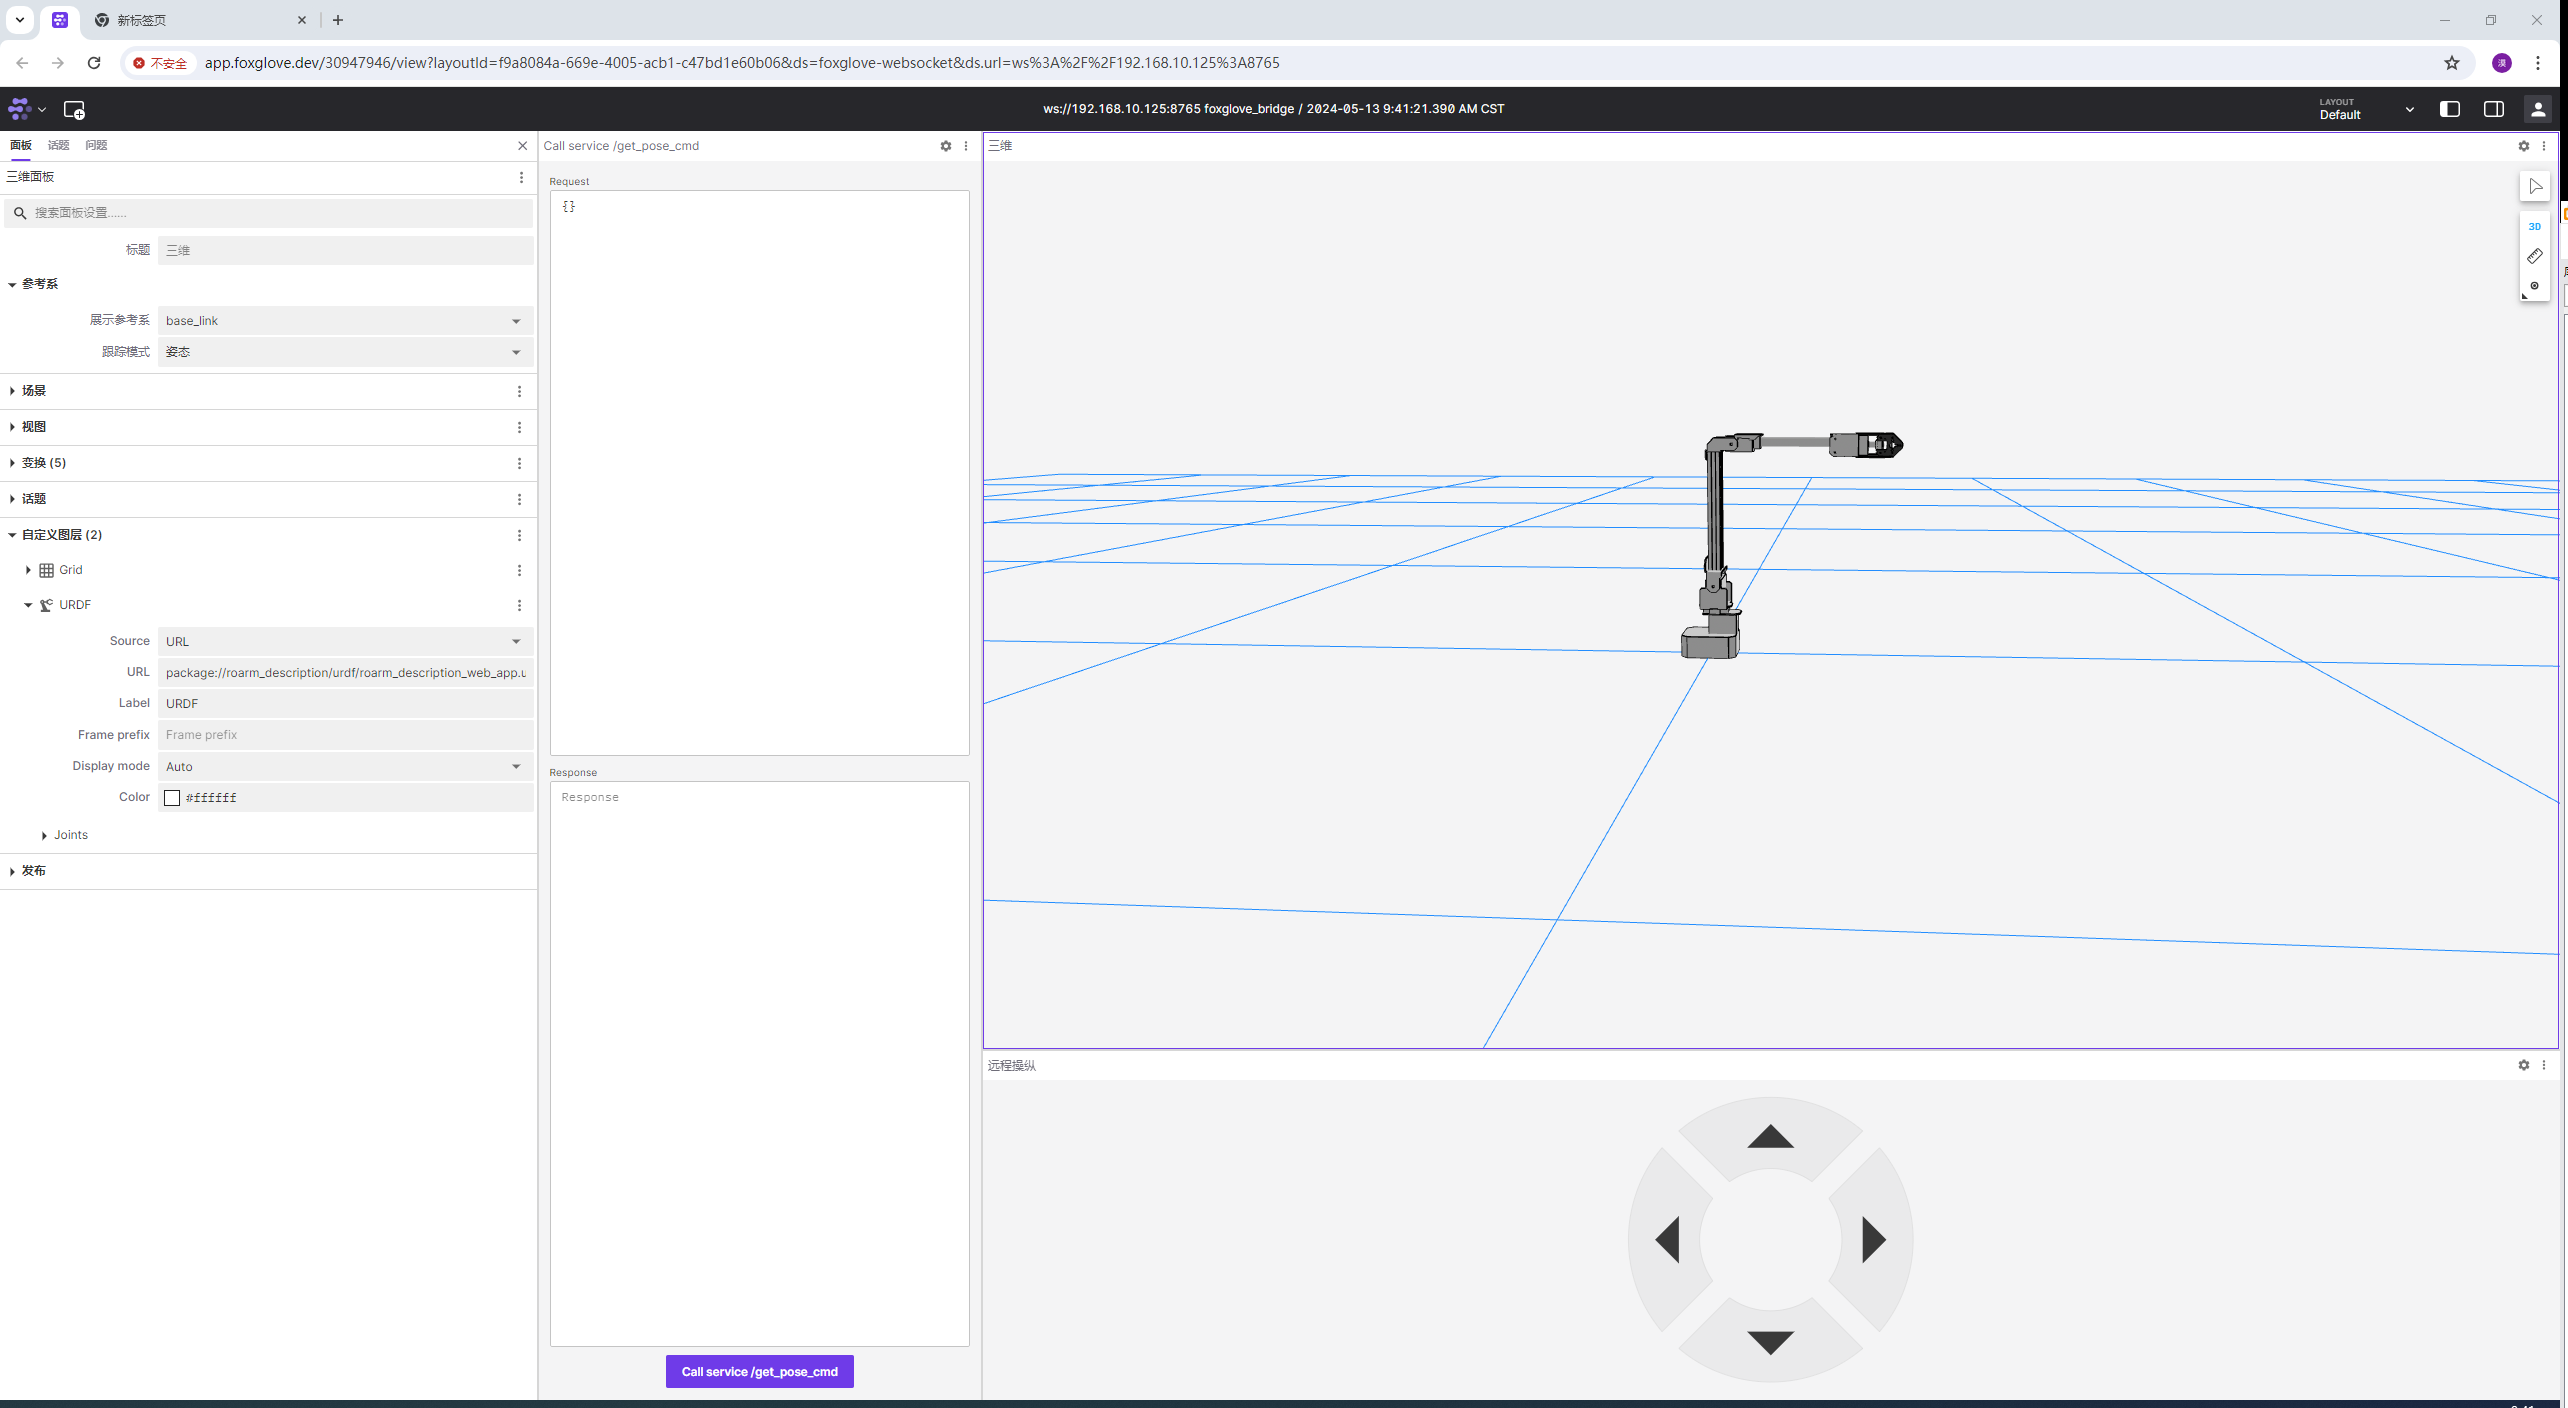The width and height of the screenshot is (2568, 1408).
Task: Open the Display mode Auto dropdown
Action: [344, 767]
